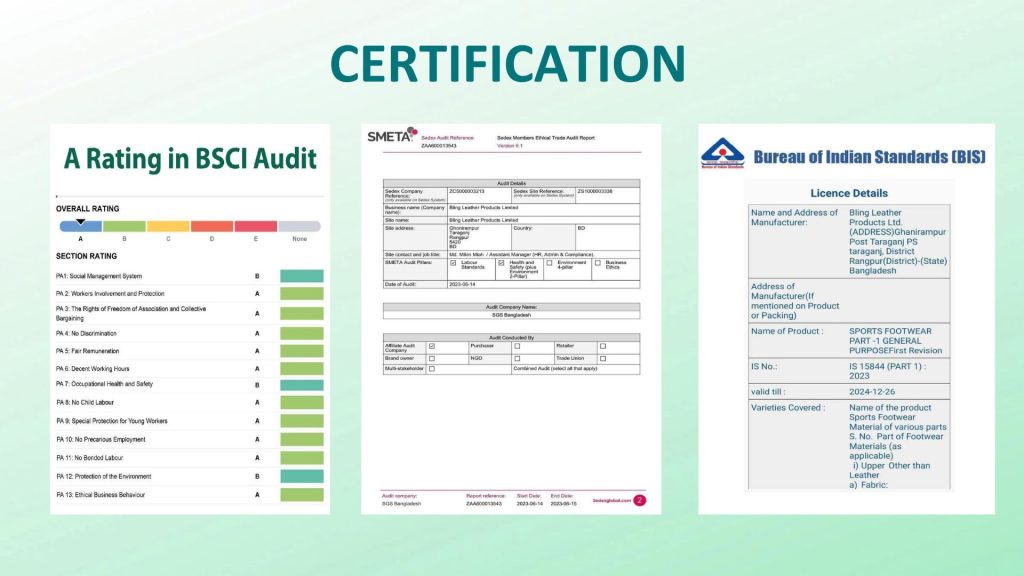Click the teal swatch for PA1 Social Management System
Viewport: 1024px width, 576px height.
coord(302,276)
